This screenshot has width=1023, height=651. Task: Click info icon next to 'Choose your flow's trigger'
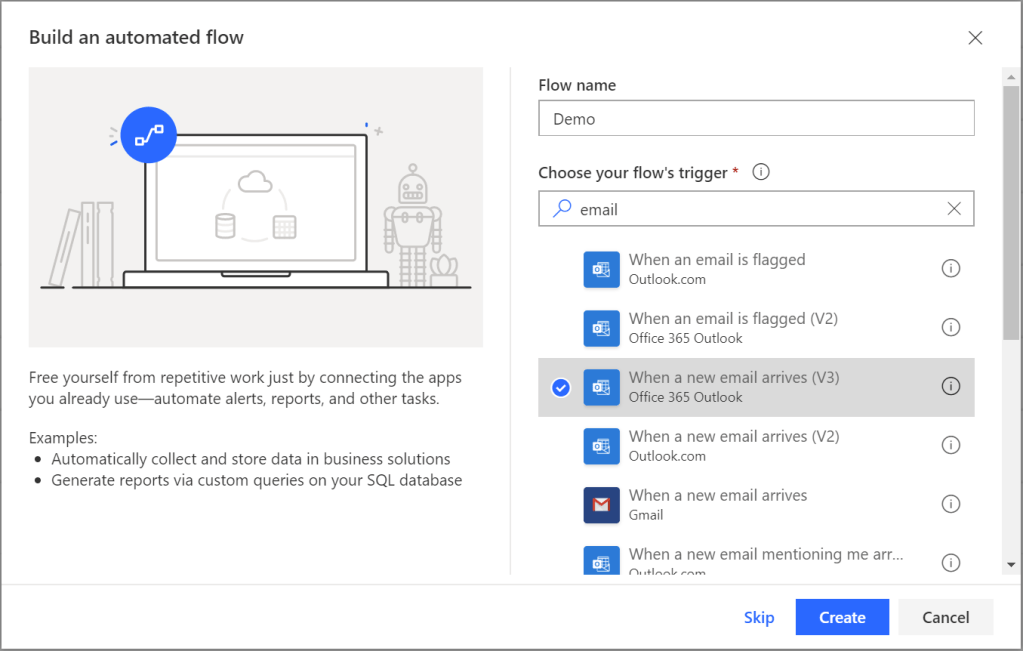[761, 172]
